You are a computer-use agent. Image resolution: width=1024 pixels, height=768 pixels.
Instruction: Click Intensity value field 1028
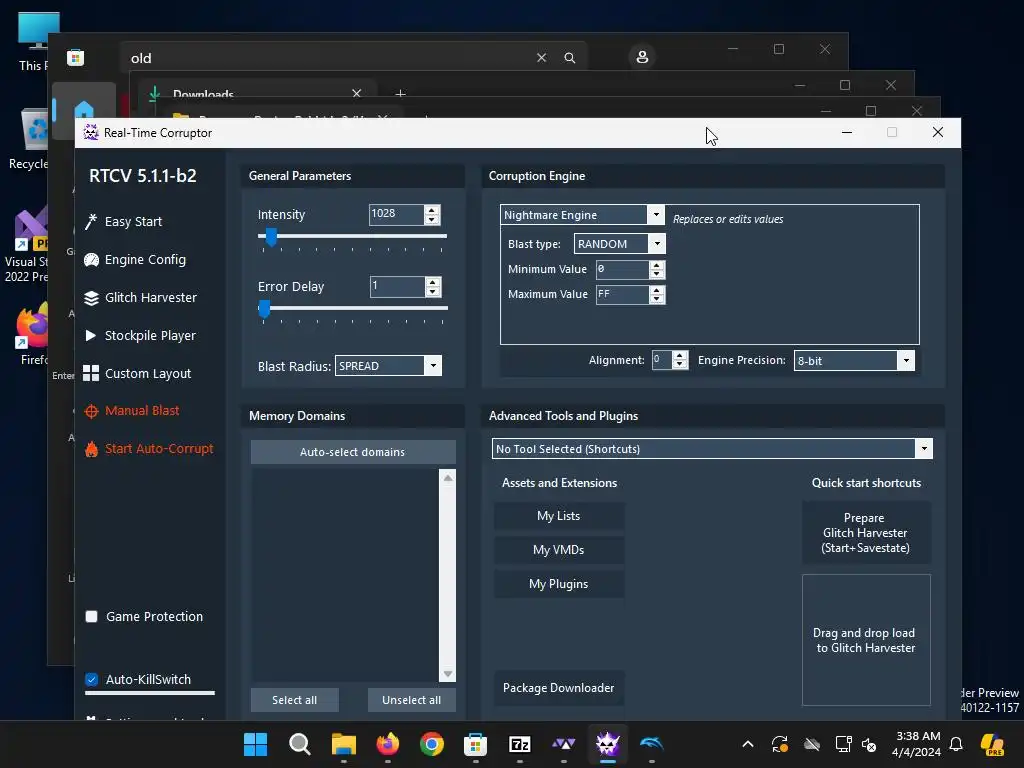(396, 214)
